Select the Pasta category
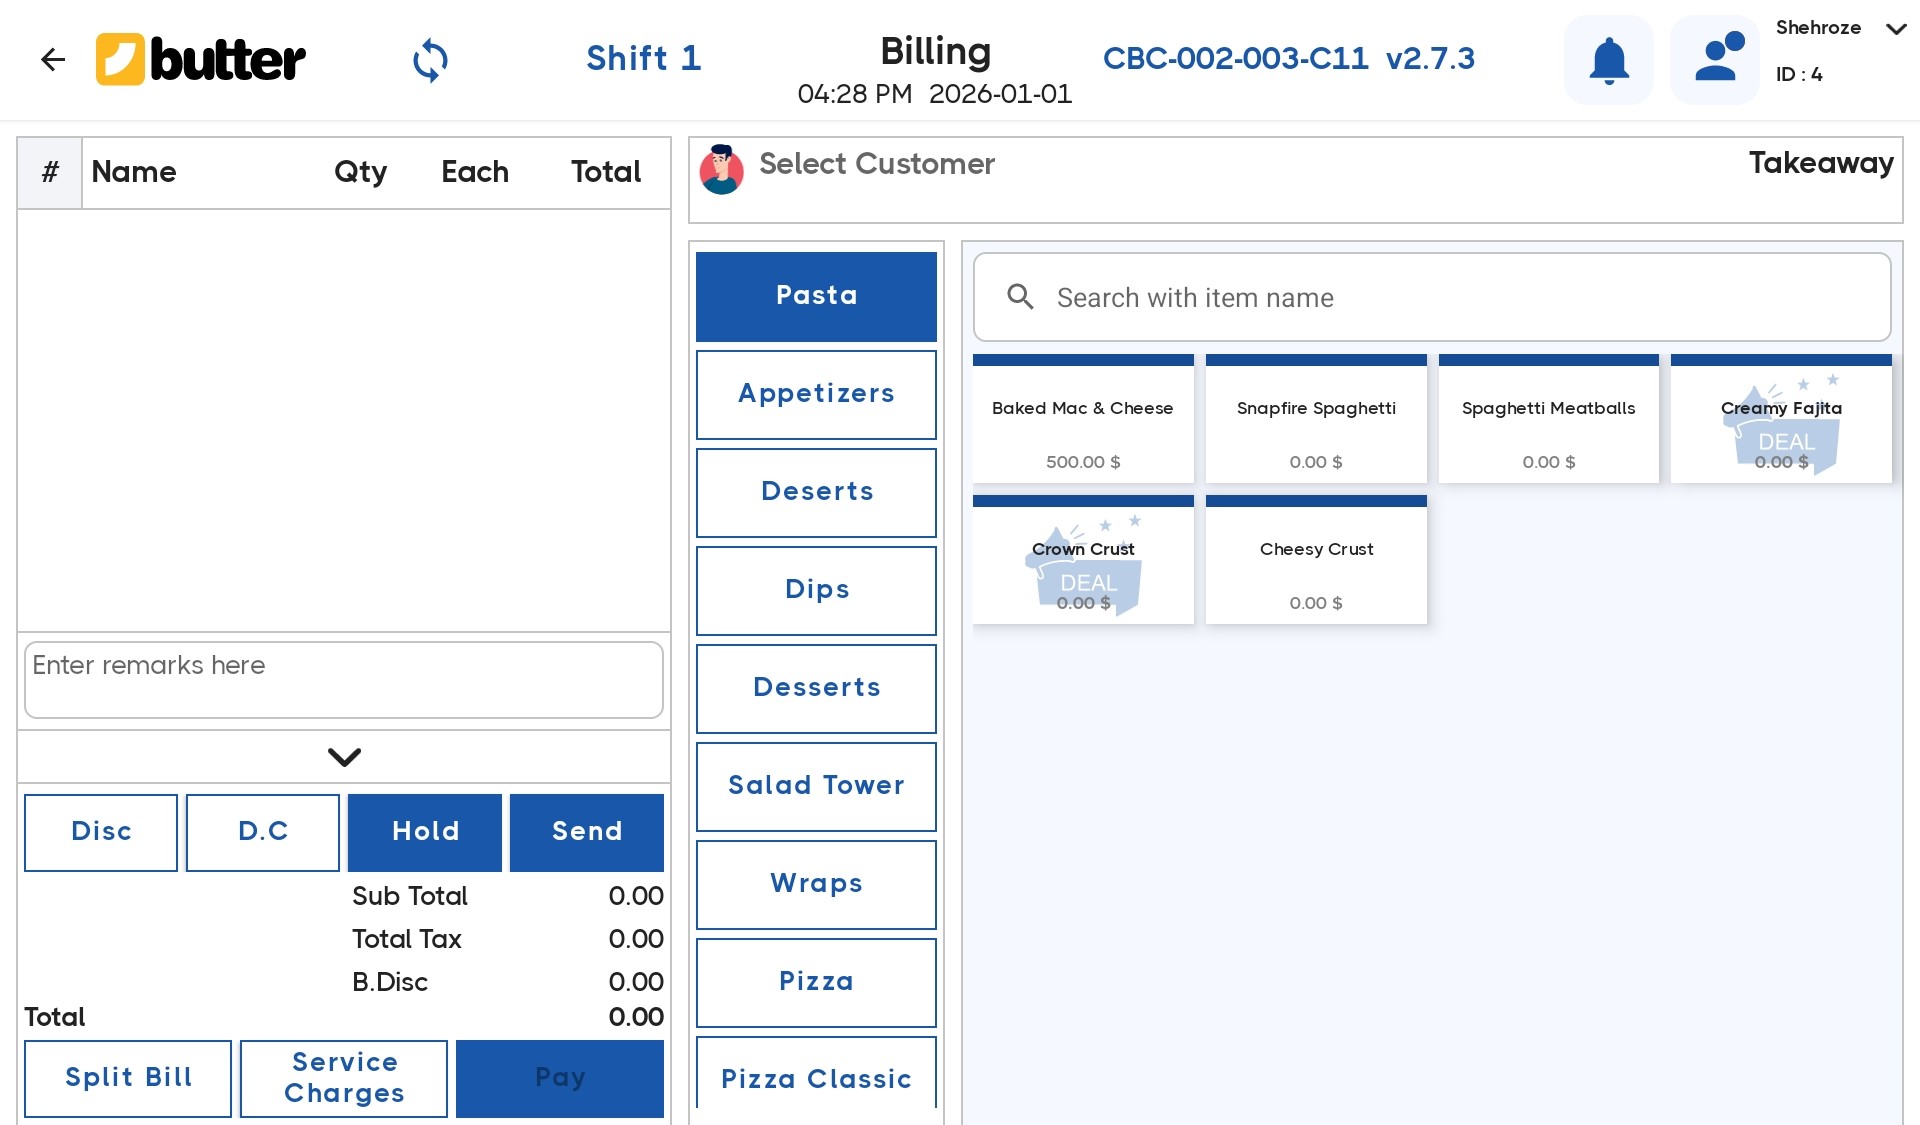Viewport: 1920px width, 1125px height. click(x=816, y=296)
